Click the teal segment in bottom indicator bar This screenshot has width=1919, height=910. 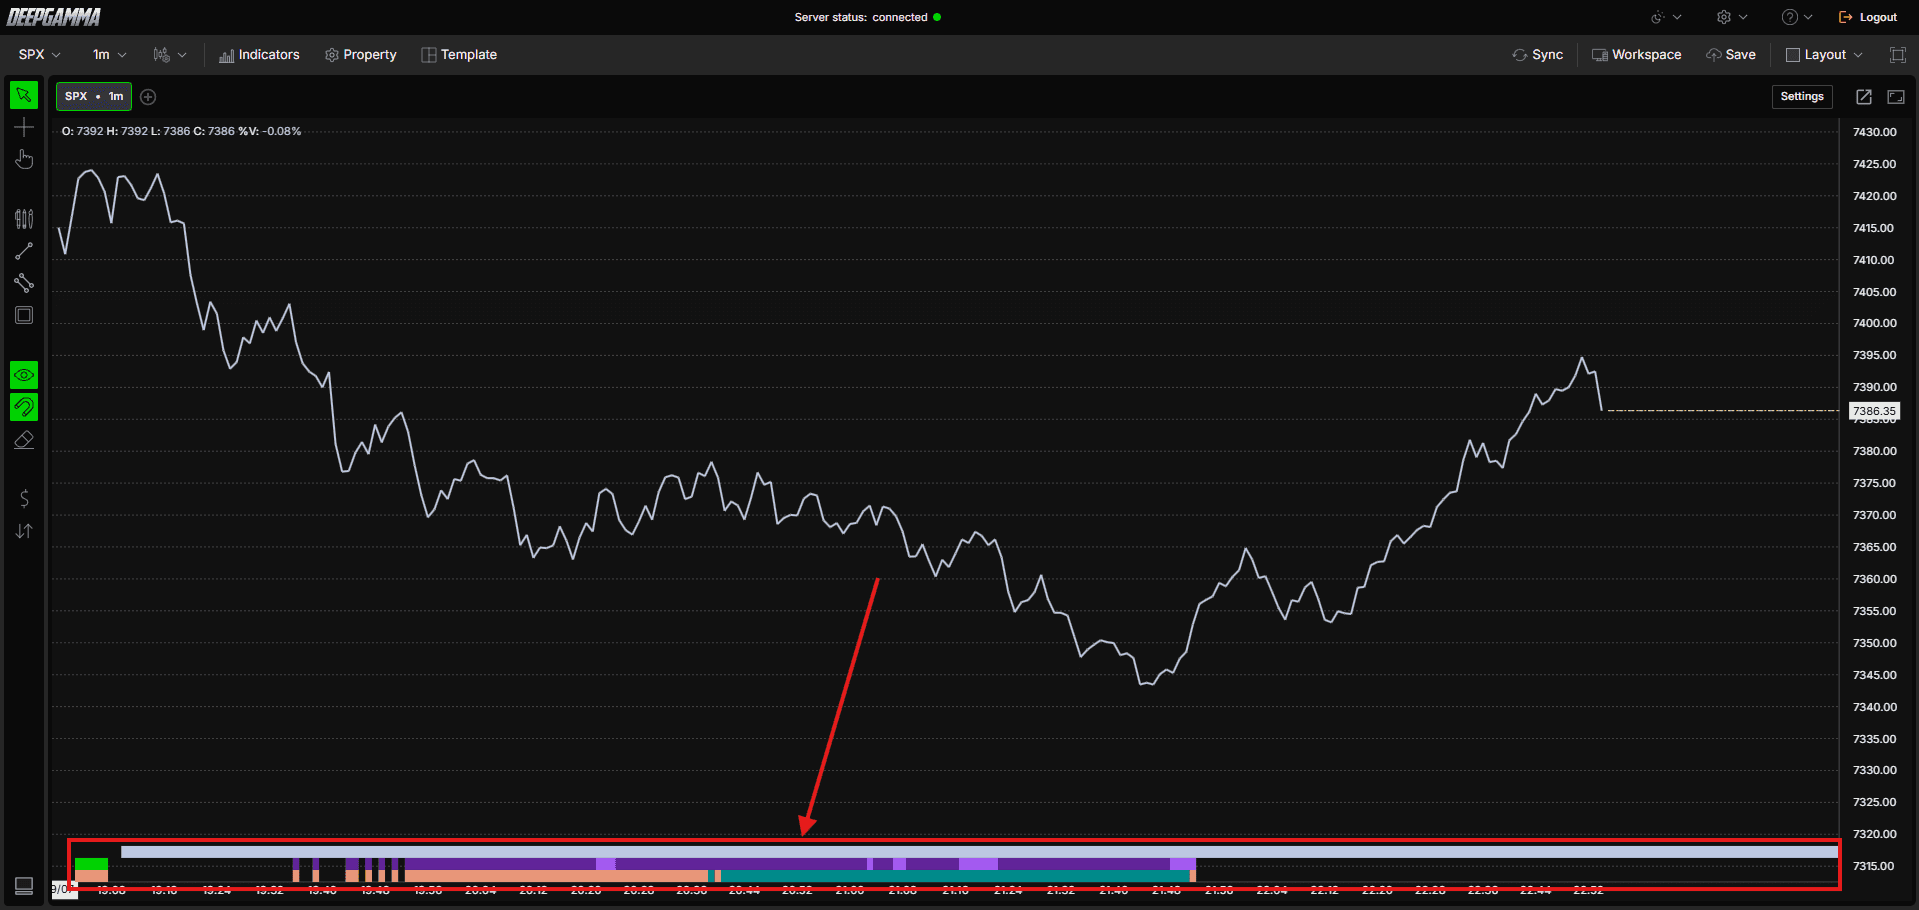point(956,876)
